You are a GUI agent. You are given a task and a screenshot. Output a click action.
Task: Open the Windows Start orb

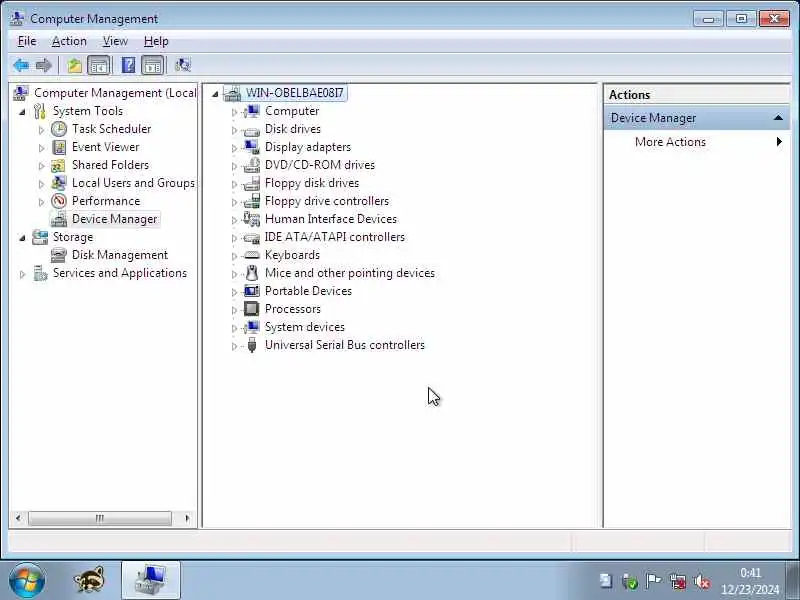[27, 581]
